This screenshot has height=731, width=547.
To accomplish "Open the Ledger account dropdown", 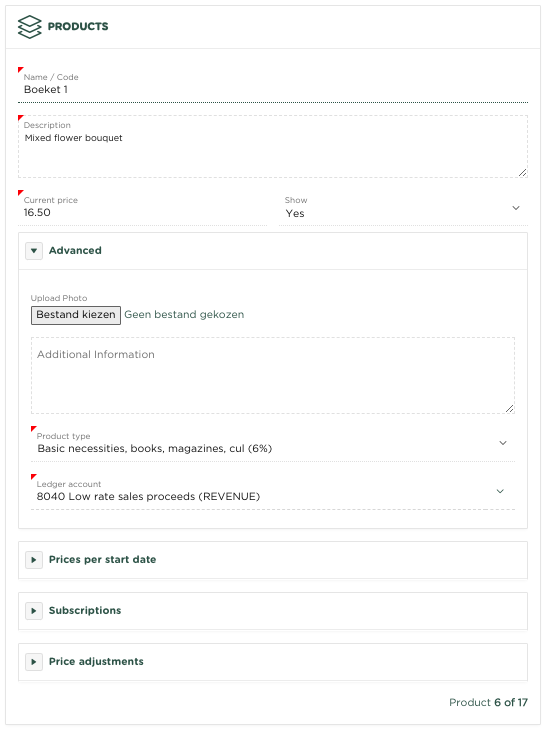I will tap(273, 491).
